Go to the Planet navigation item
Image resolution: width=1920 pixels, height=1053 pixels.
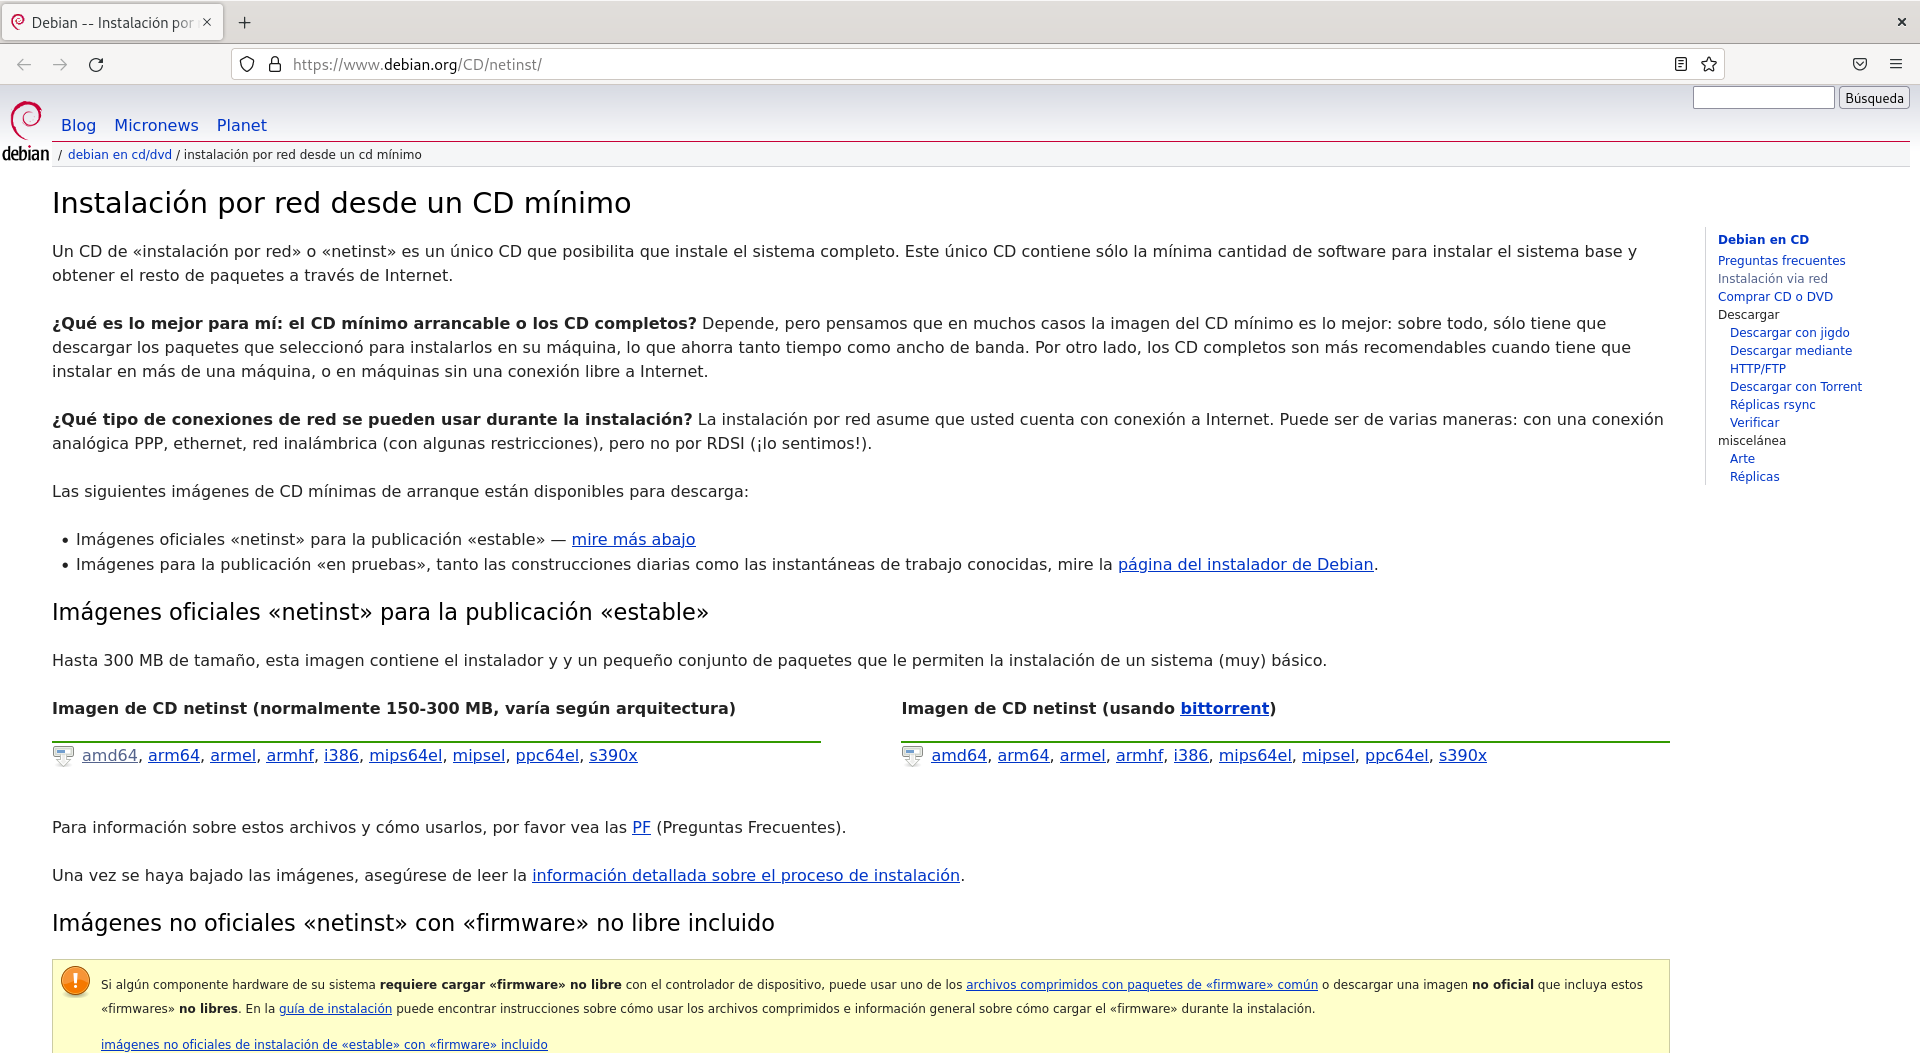(x=241, y=126)
